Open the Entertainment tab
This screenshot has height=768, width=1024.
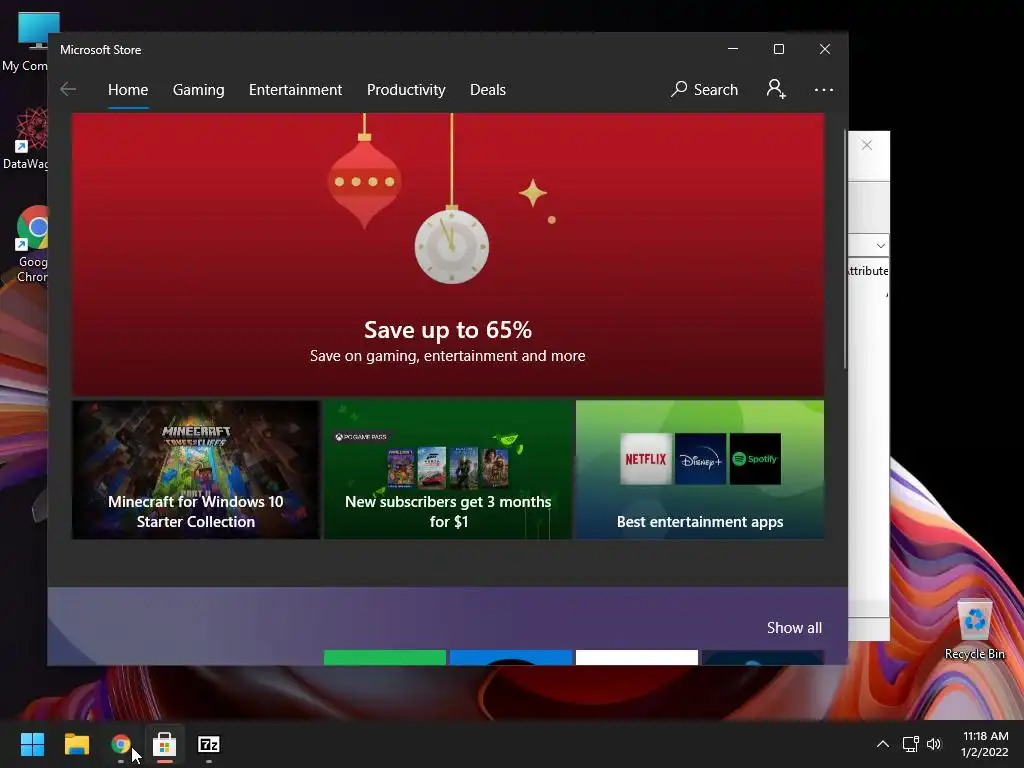coord(295,89)
